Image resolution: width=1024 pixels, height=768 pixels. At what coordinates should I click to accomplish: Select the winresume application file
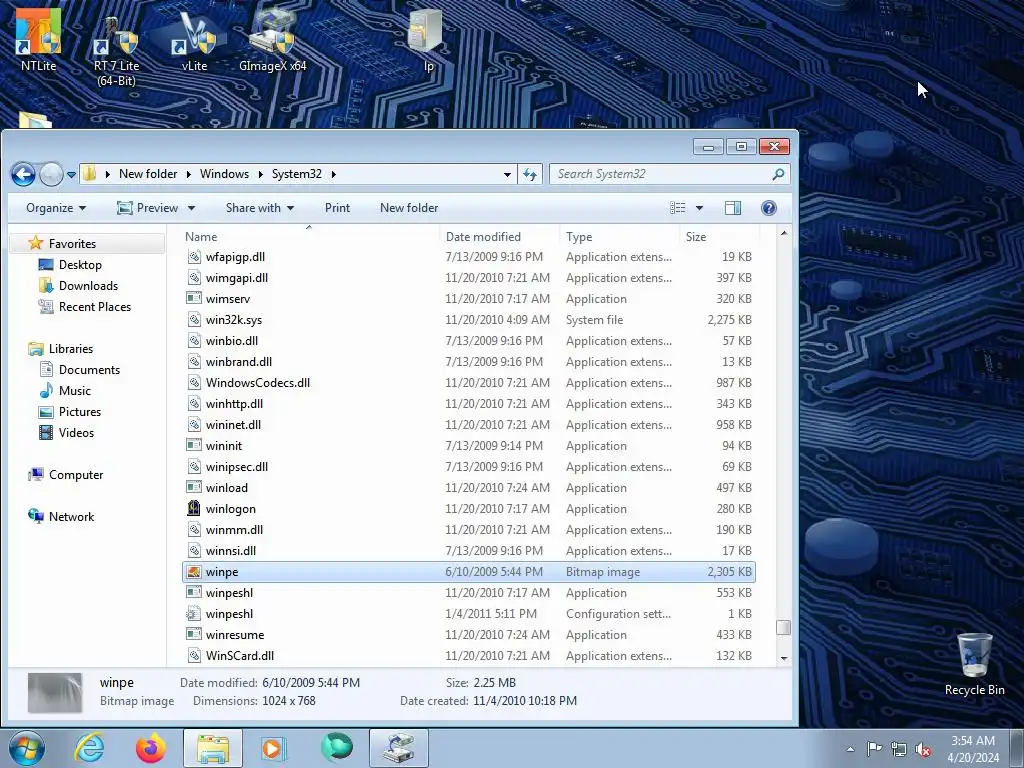click(468, 635)
